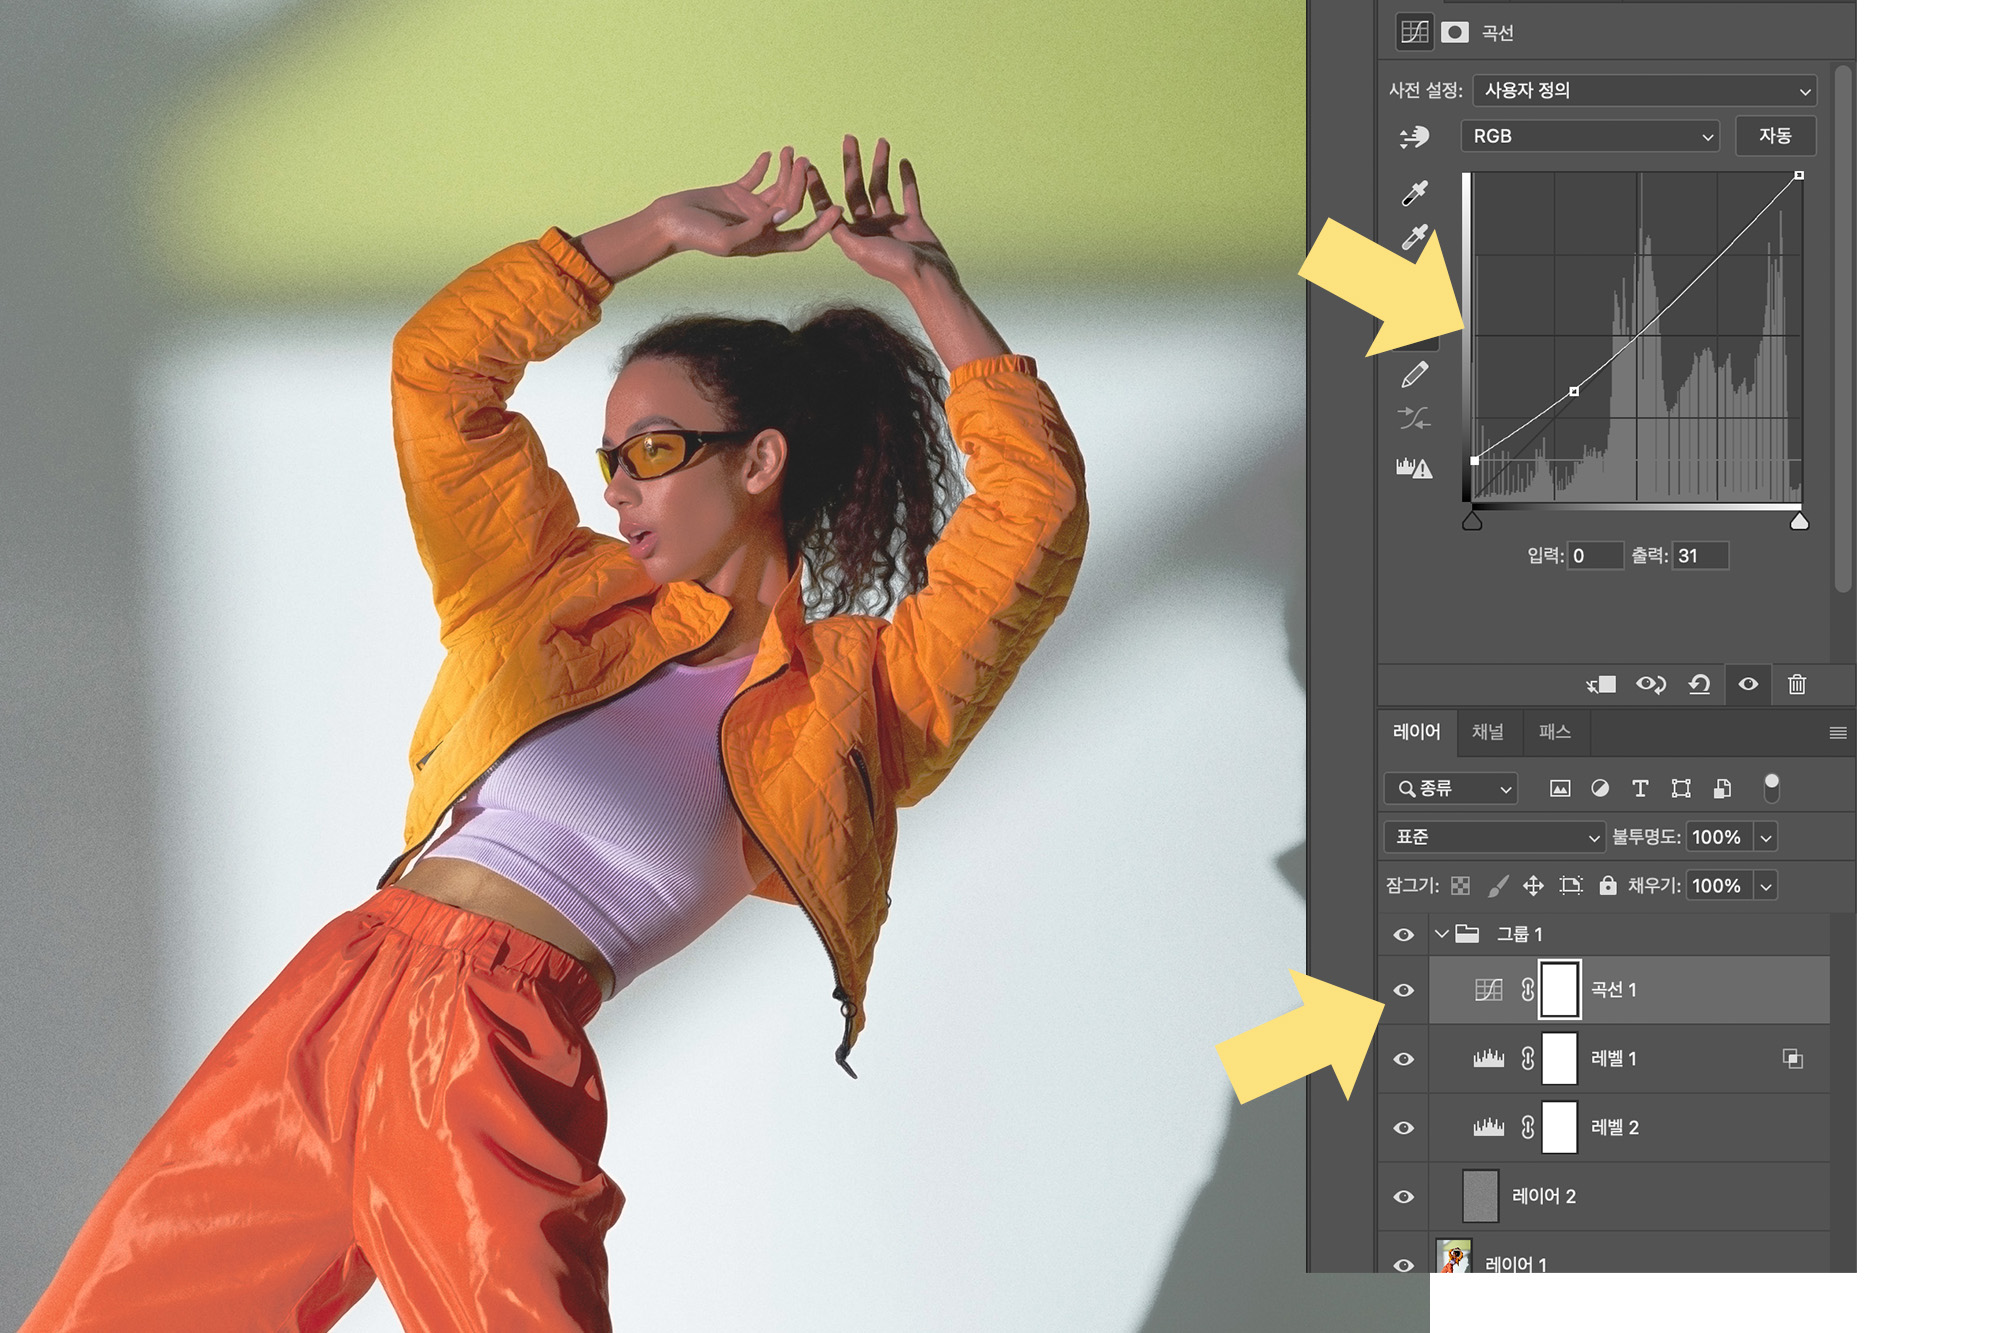Click the lock all padlock icon
Screen dimensions: 2000x1333
click(x=1607, y=885)
